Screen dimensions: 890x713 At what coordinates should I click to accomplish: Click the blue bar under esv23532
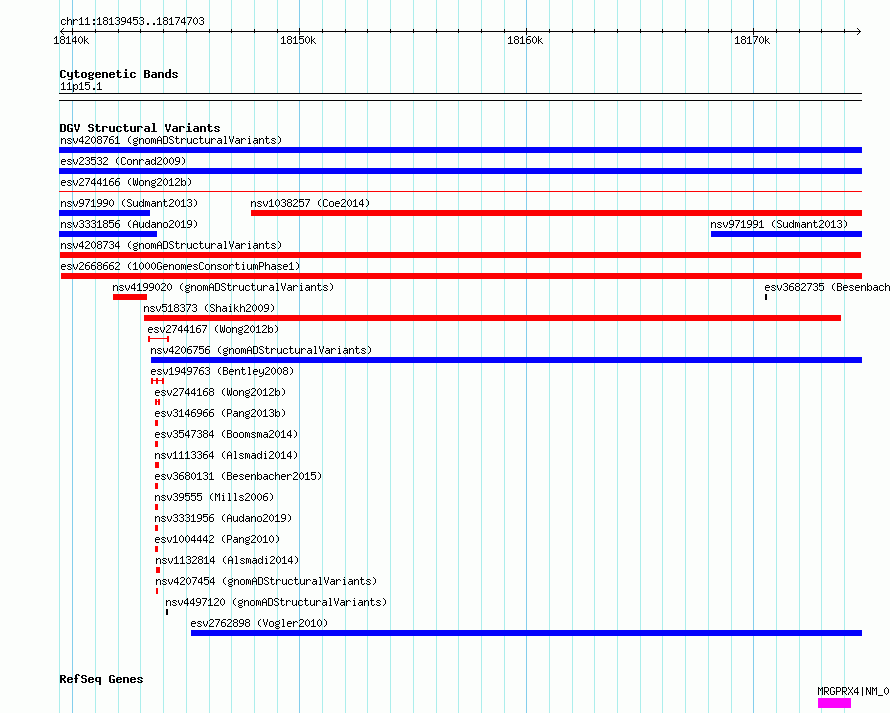[x=460, y=171]
